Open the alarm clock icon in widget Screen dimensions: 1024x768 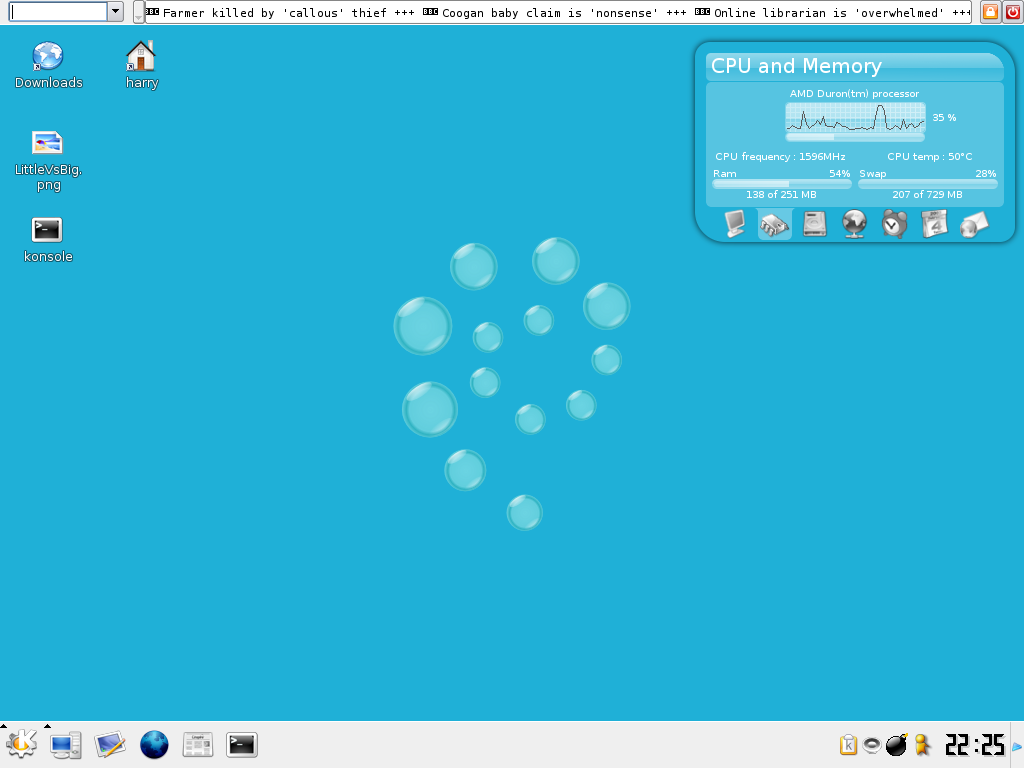coord(894,224)
